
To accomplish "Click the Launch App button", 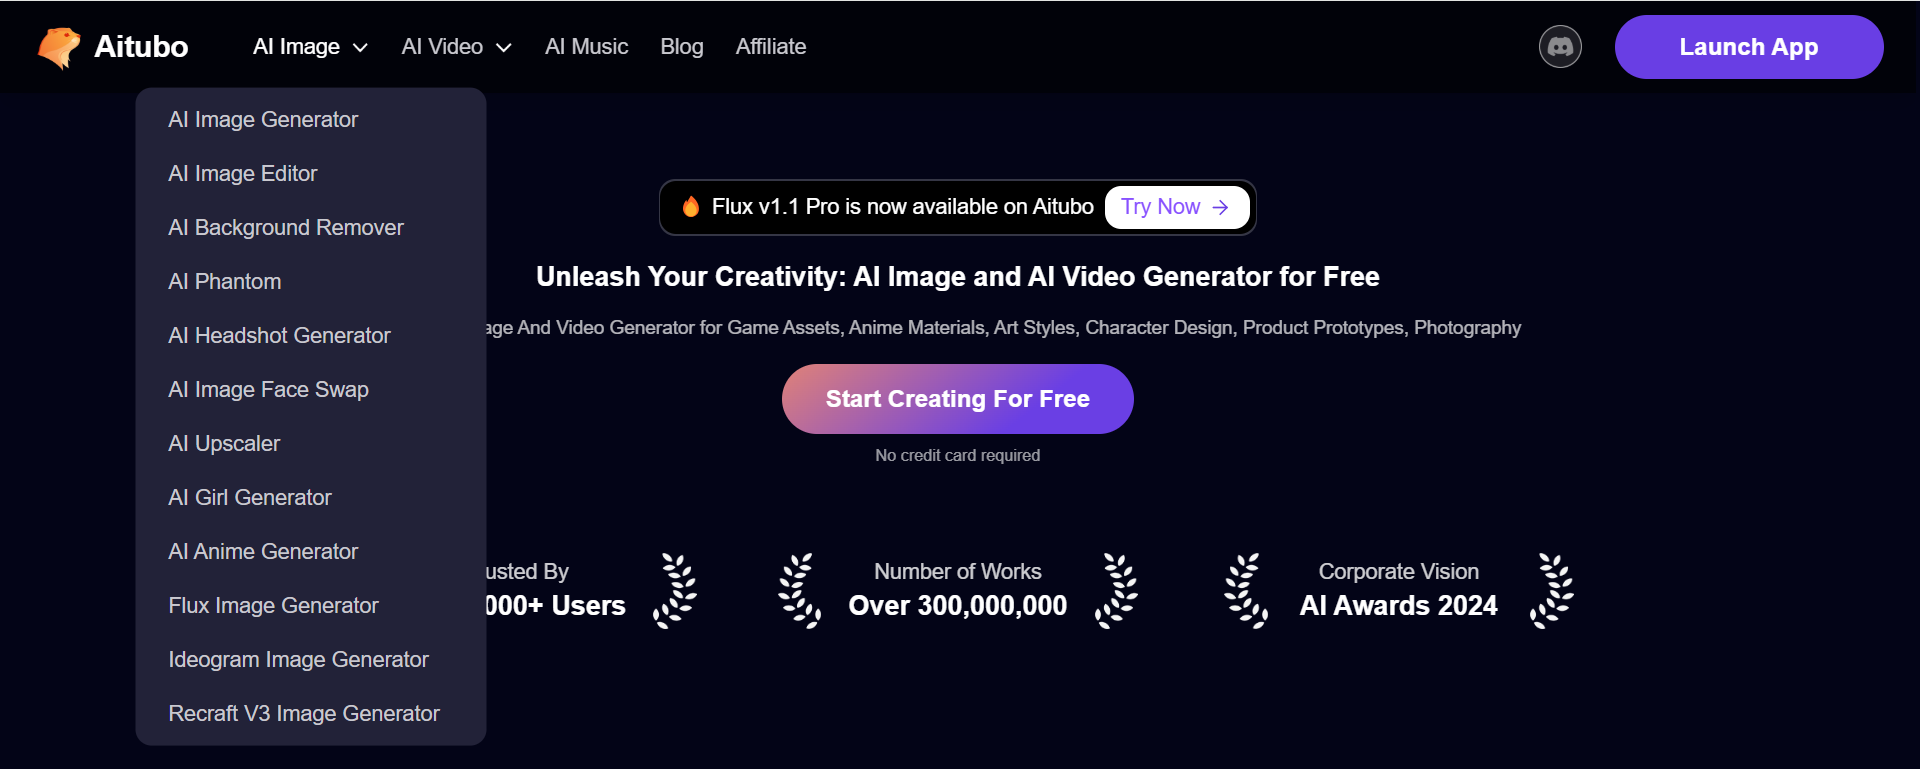I will click(1749, 47).
